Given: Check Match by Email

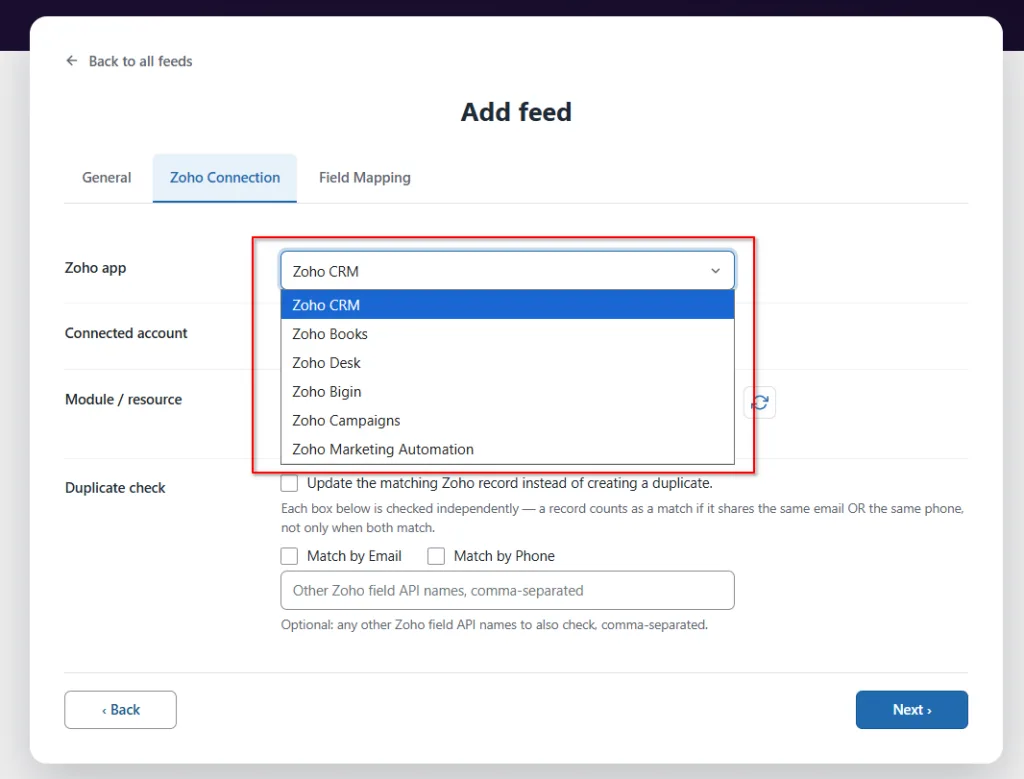Looking at the screenshot, I should coord(289,556).
